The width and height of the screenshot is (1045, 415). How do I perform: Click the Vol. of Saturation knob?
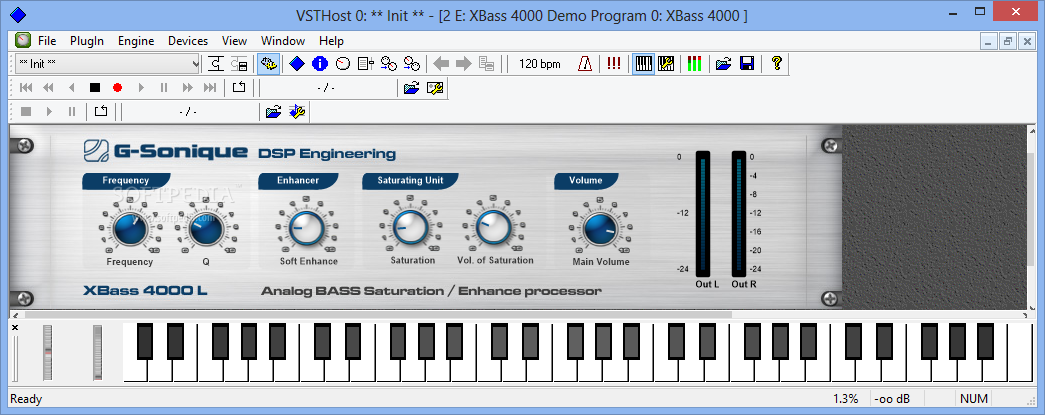point(494,227)
